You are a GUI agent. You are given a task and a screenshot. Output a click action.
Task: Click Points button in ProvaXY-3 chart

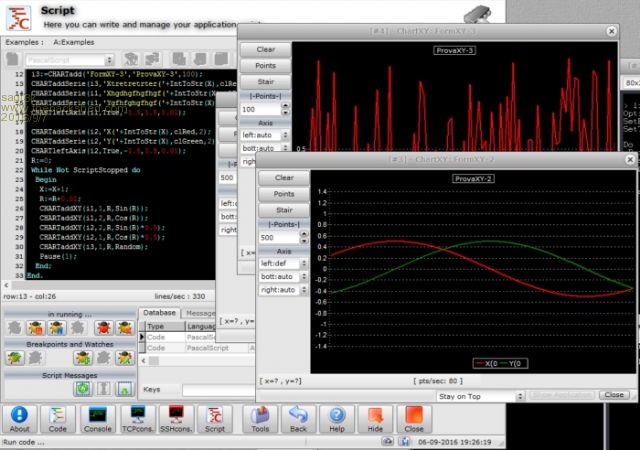point(265,65)
